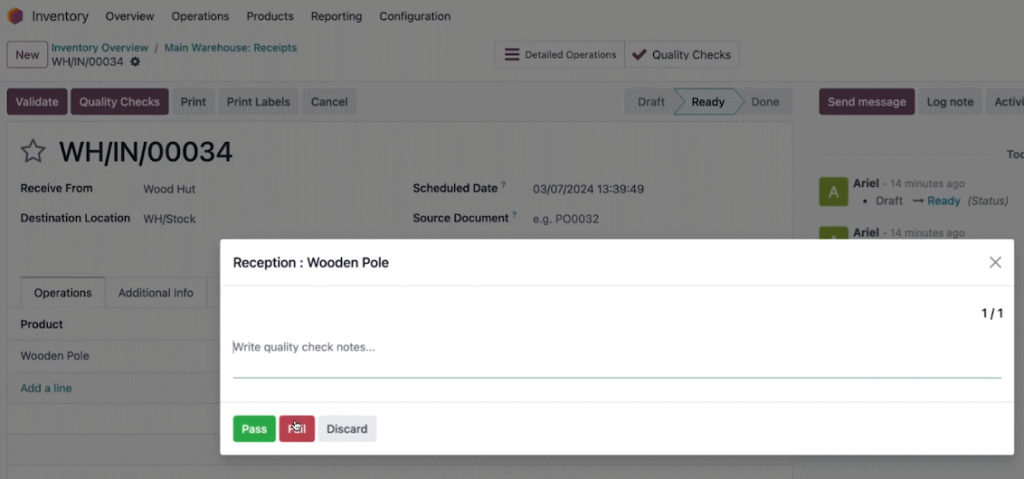
Task: Close the Reception Wooden Pole dialog
Action: click(x=995, y=262)
